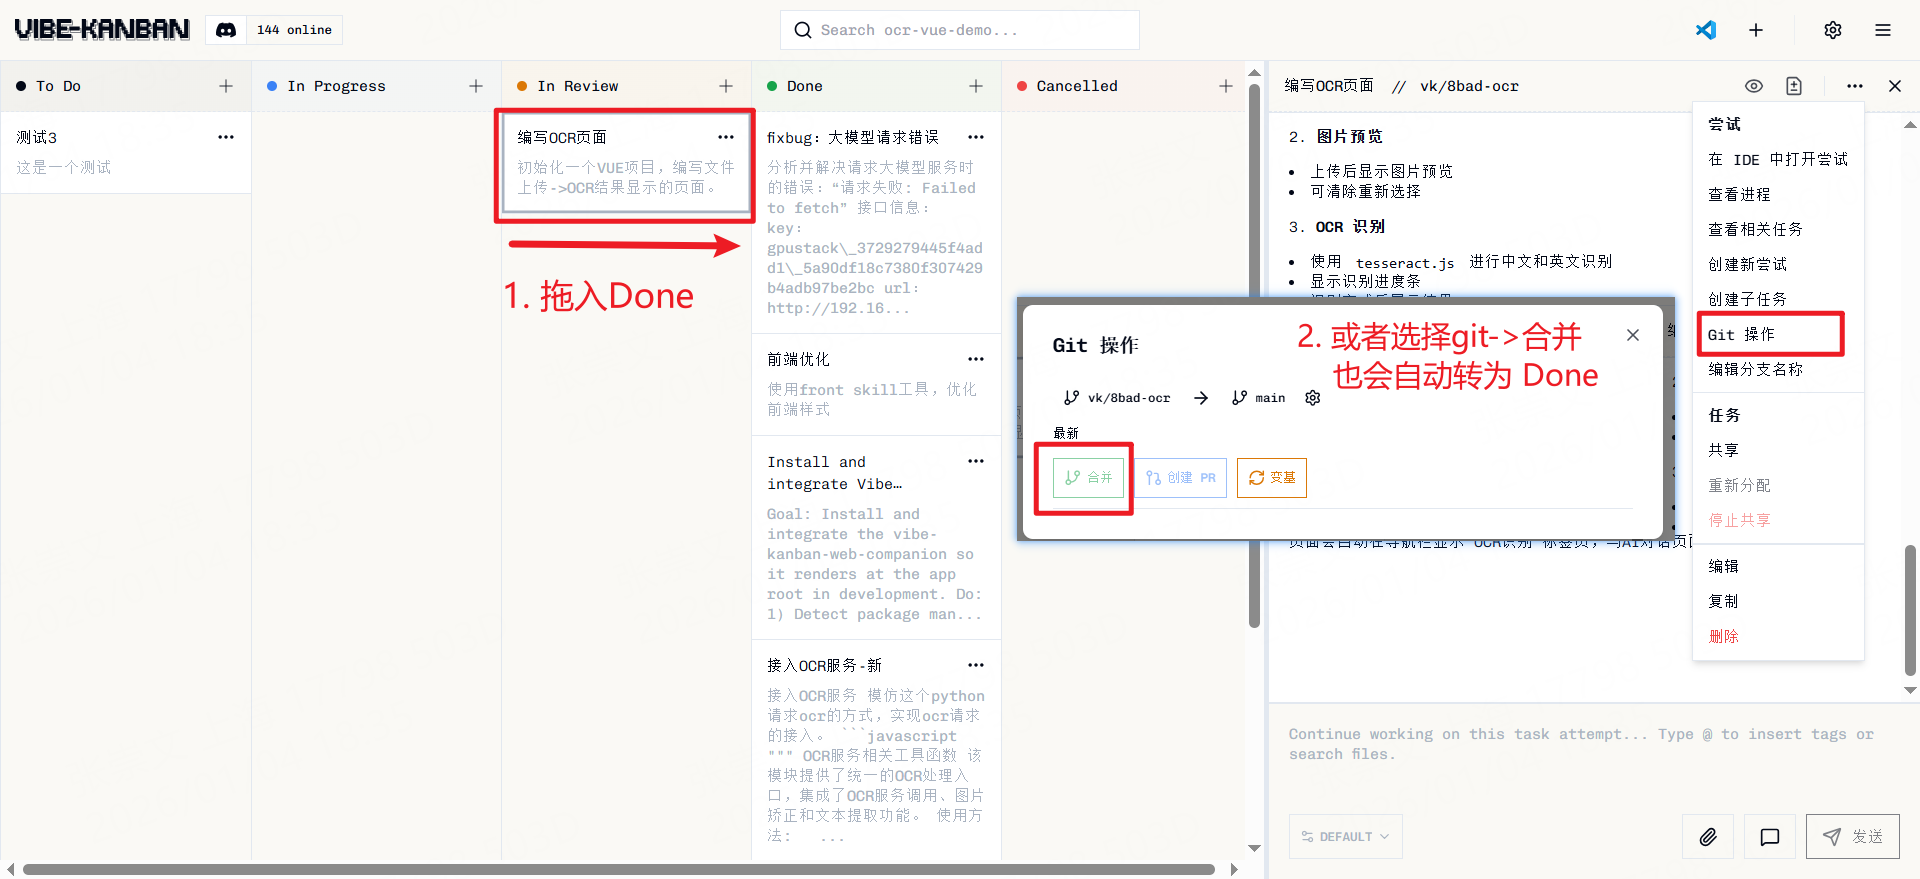Click the main target branch label
Screen dimensions: 1920x879
(1259, 398)
